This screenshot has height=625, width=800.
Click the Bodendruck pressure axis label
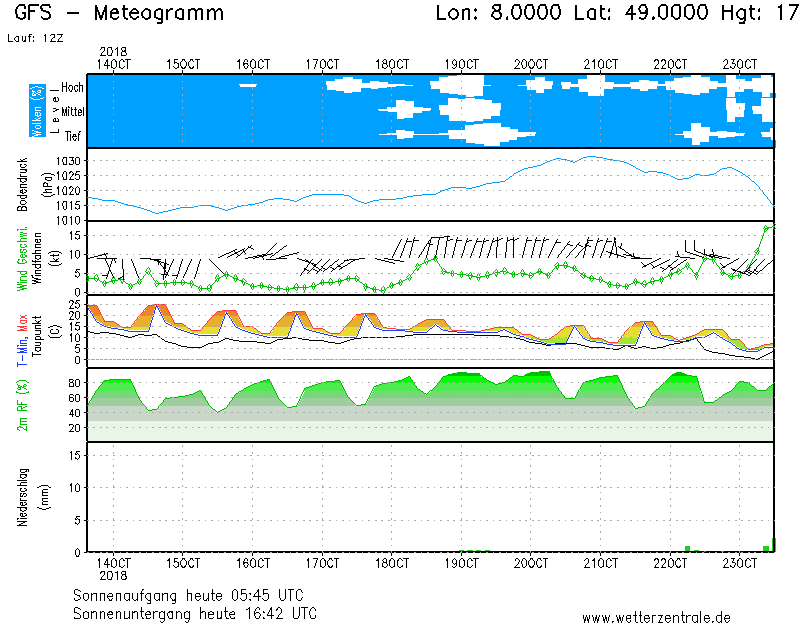[23, 184]
